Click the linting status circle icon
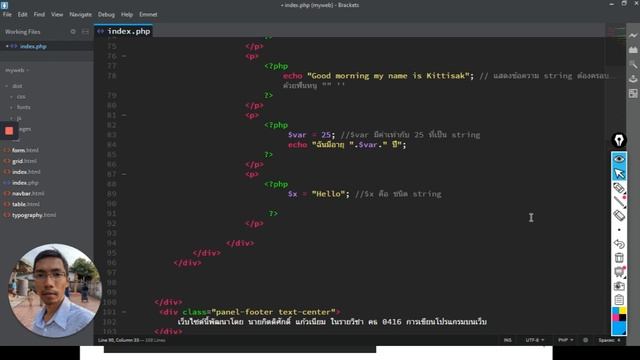Image resolution: width=640 pixels, height=360 pixels. (586, 340)
